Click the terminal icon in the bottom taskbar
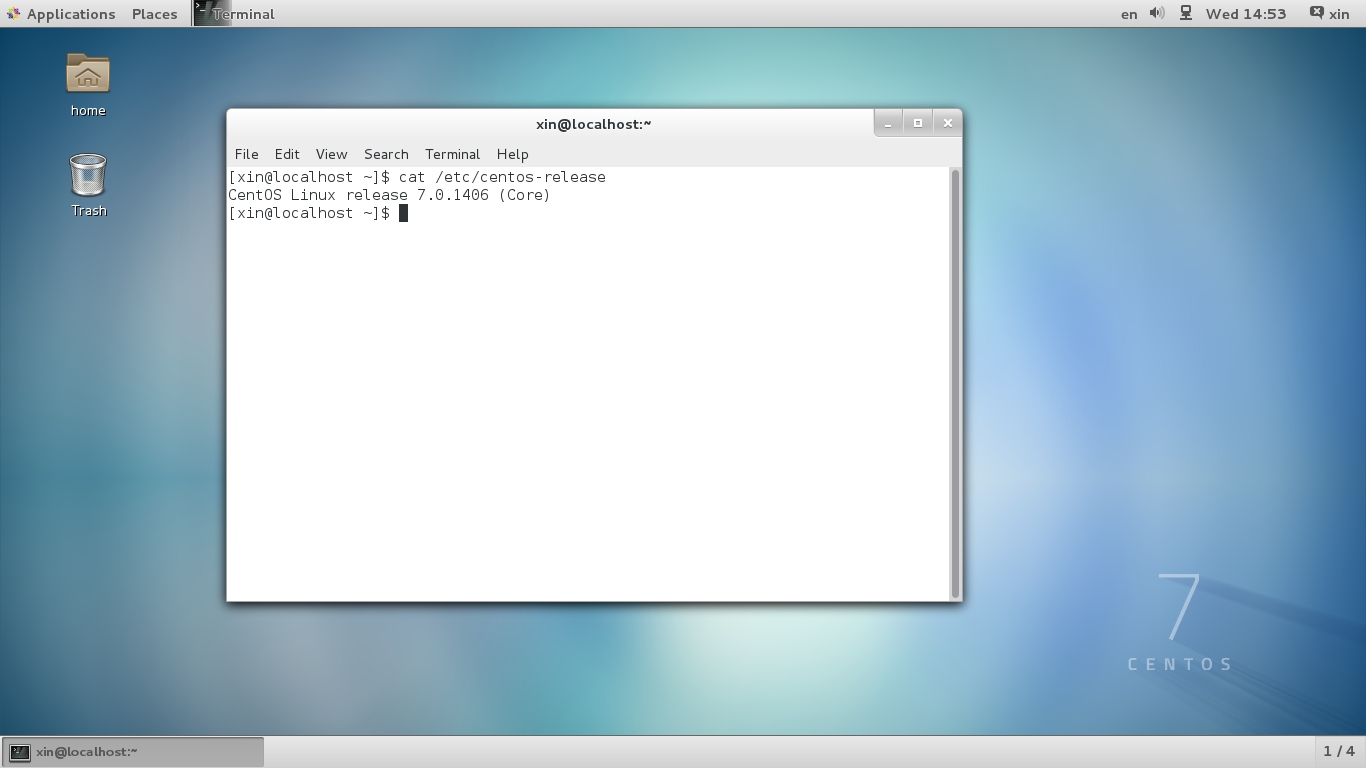Screen dimensions: 1366x768 19,752
